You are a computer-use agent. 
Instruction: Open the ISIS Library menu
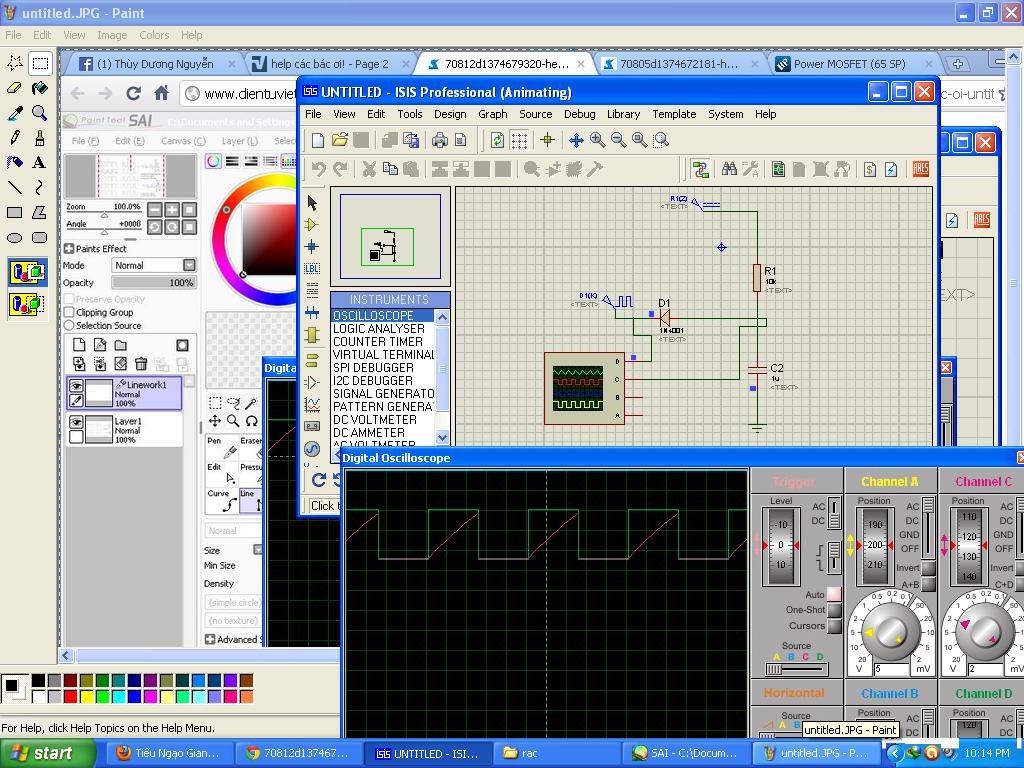click(x=623, y=114)
